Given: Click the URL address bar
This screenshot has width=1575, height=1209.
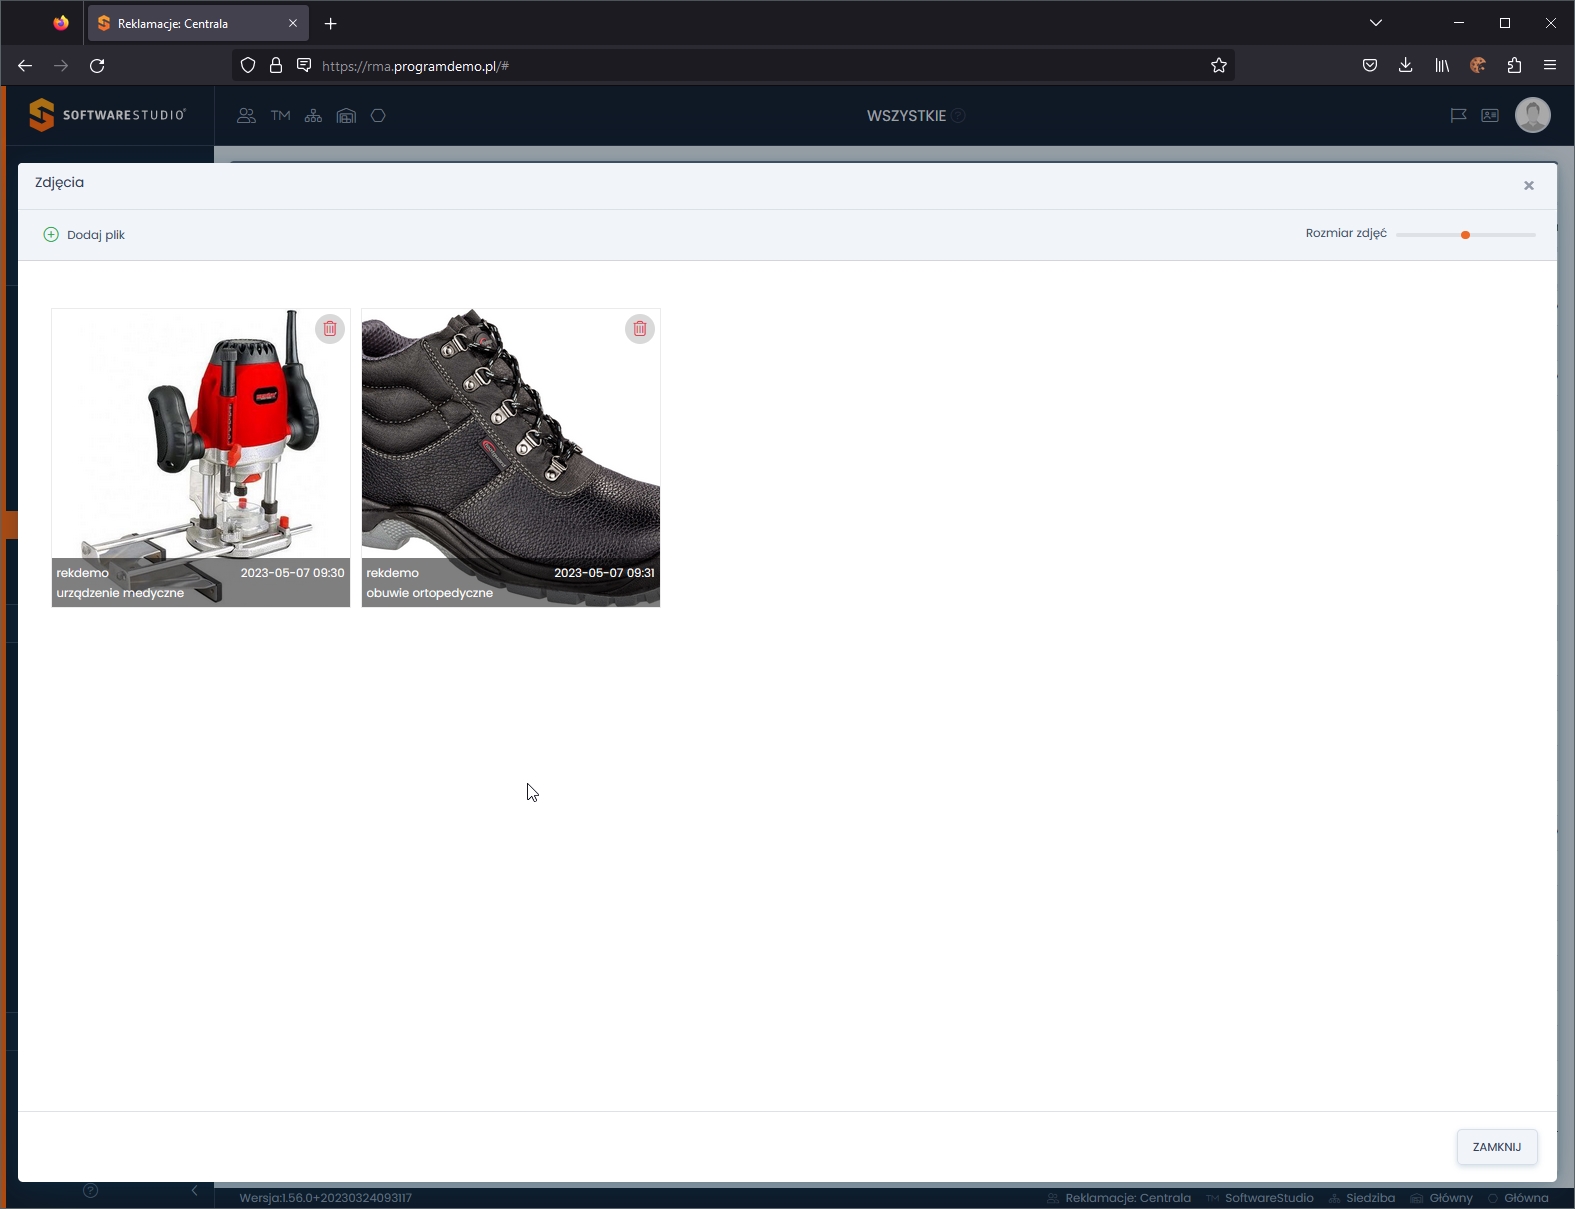Looking at the screenshot, I should [750, 66].
